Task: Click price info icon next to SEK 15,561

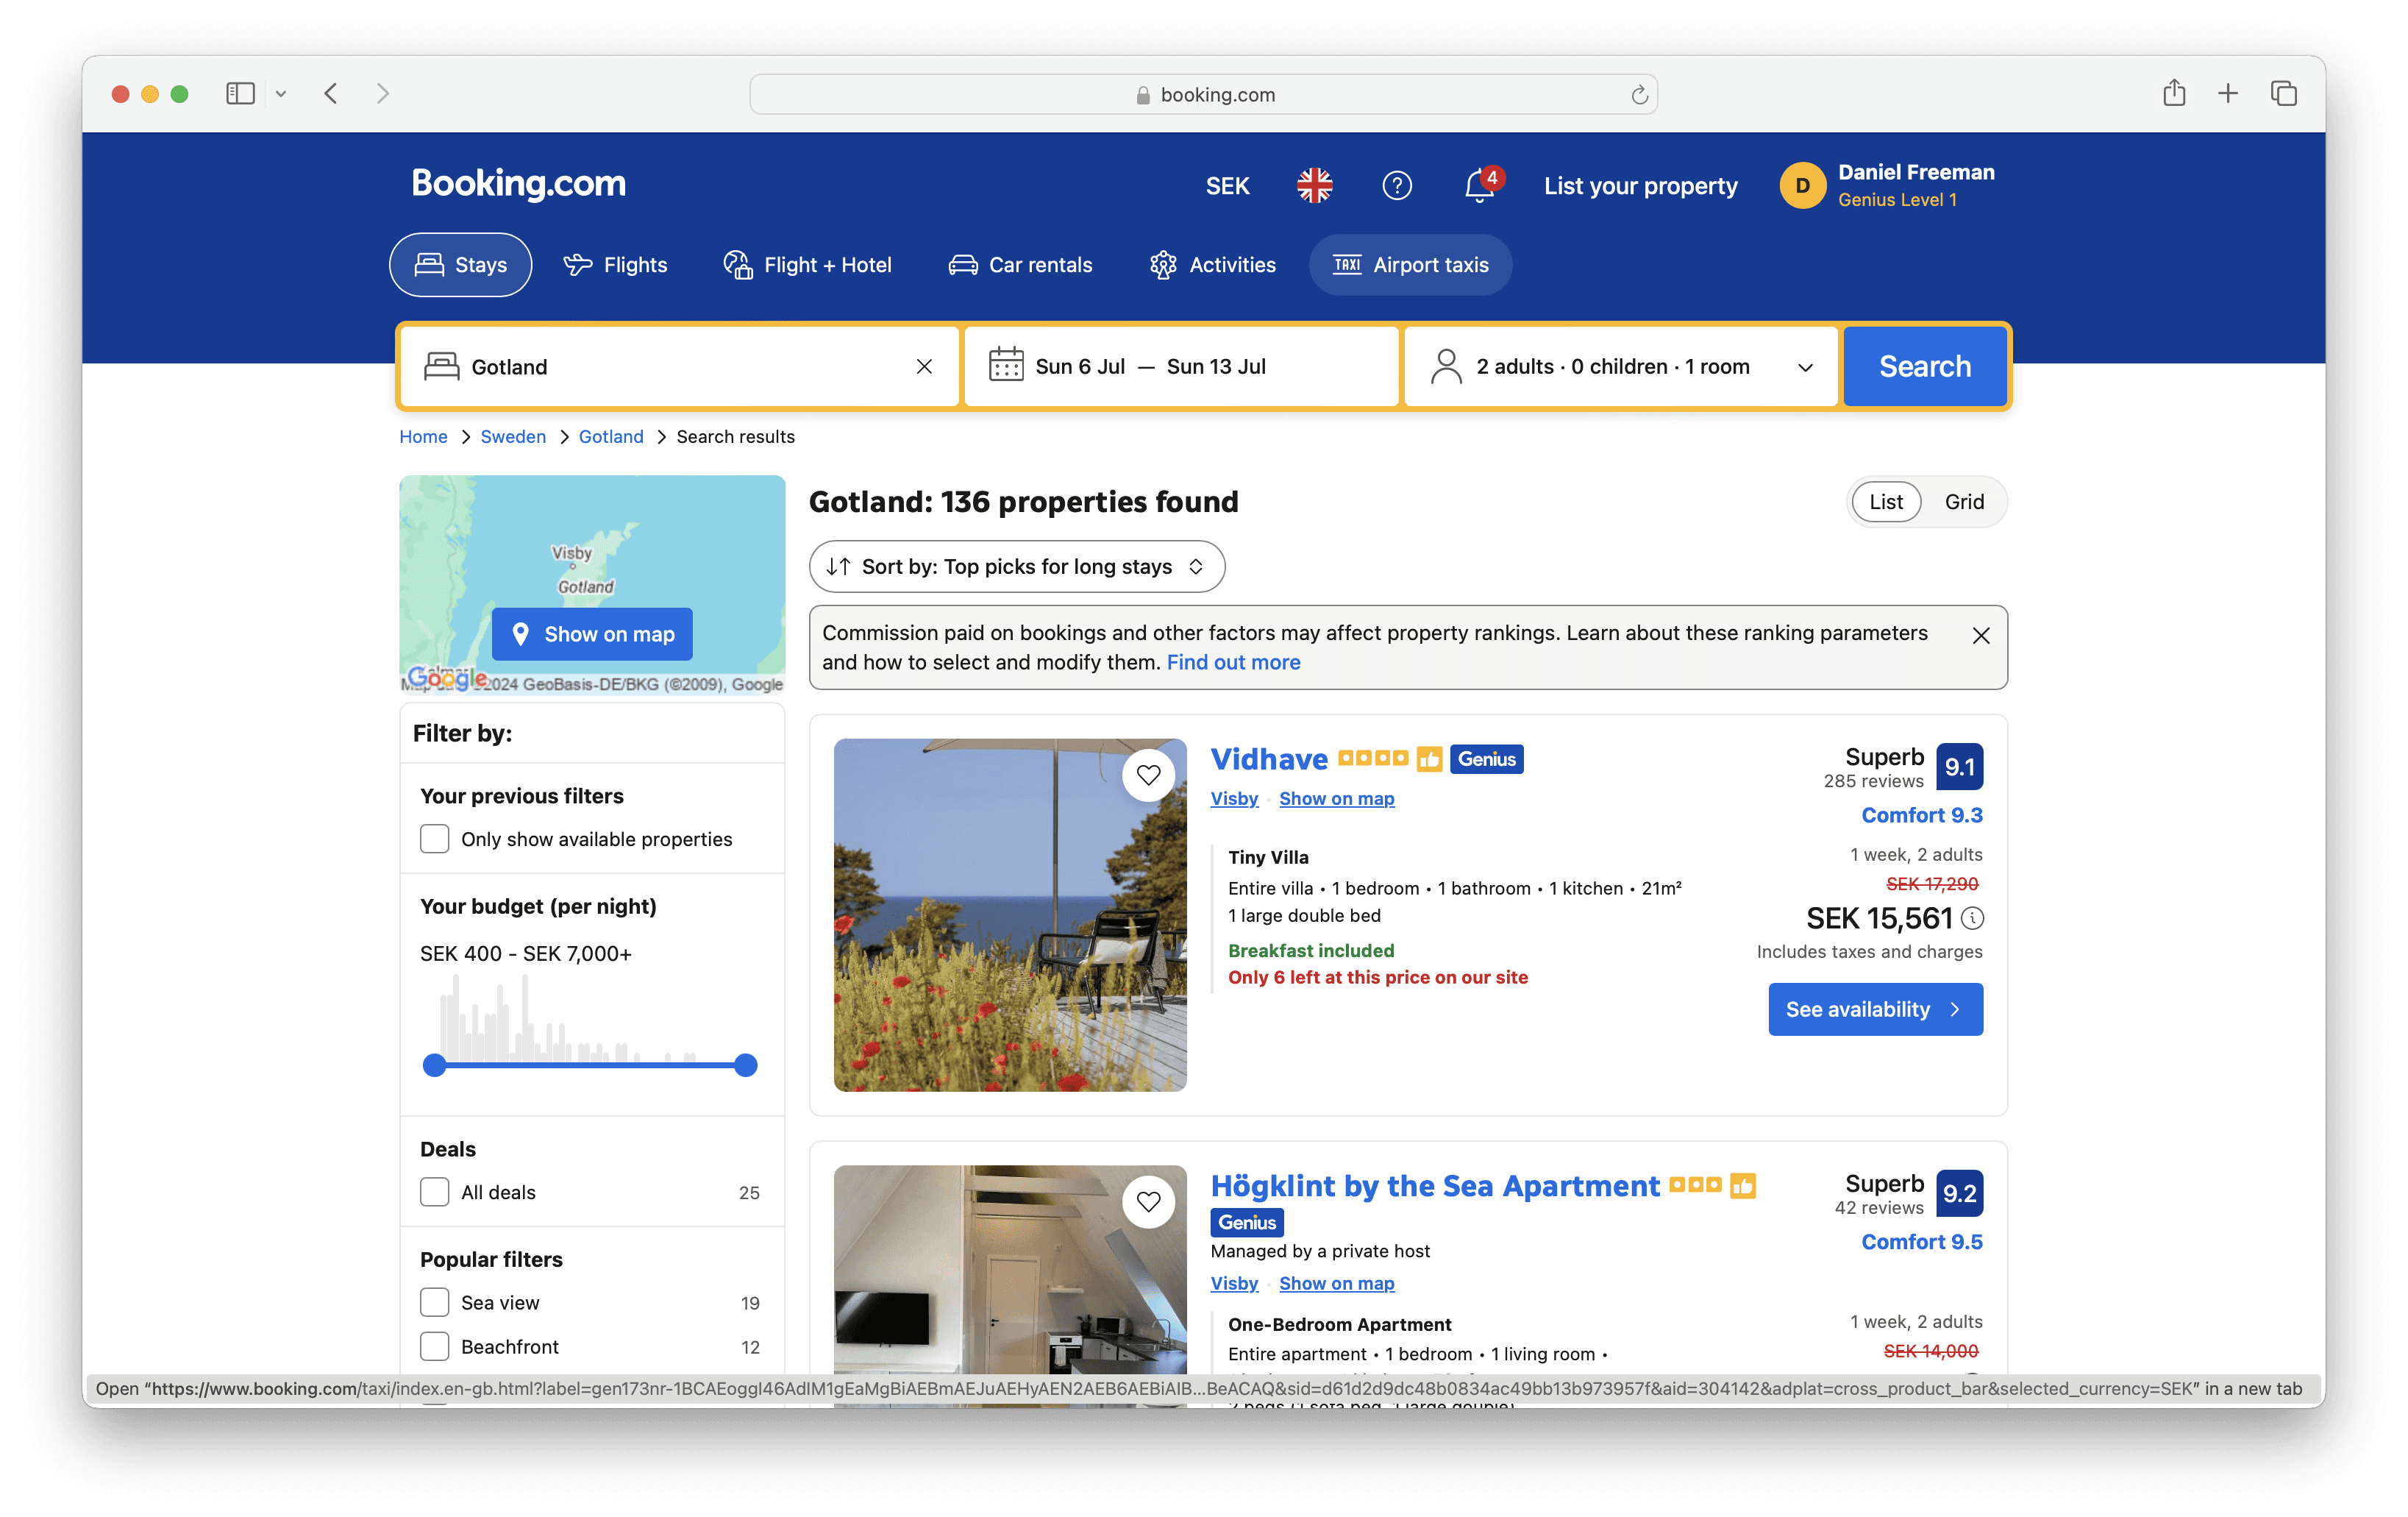Action: [x=1972, y=918]
